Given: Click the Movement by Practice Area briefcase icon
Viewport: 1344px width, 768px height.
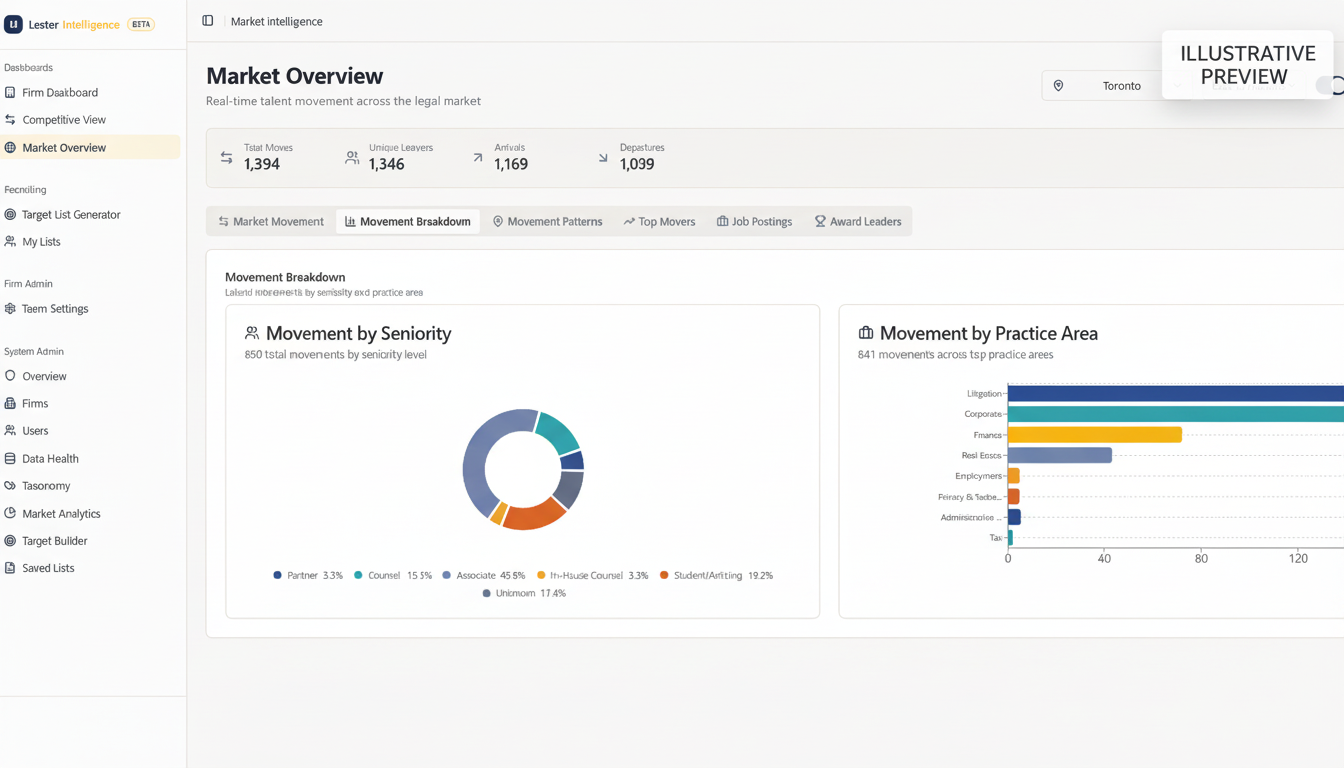Looking at the screenshot, I should pos(866,333).
